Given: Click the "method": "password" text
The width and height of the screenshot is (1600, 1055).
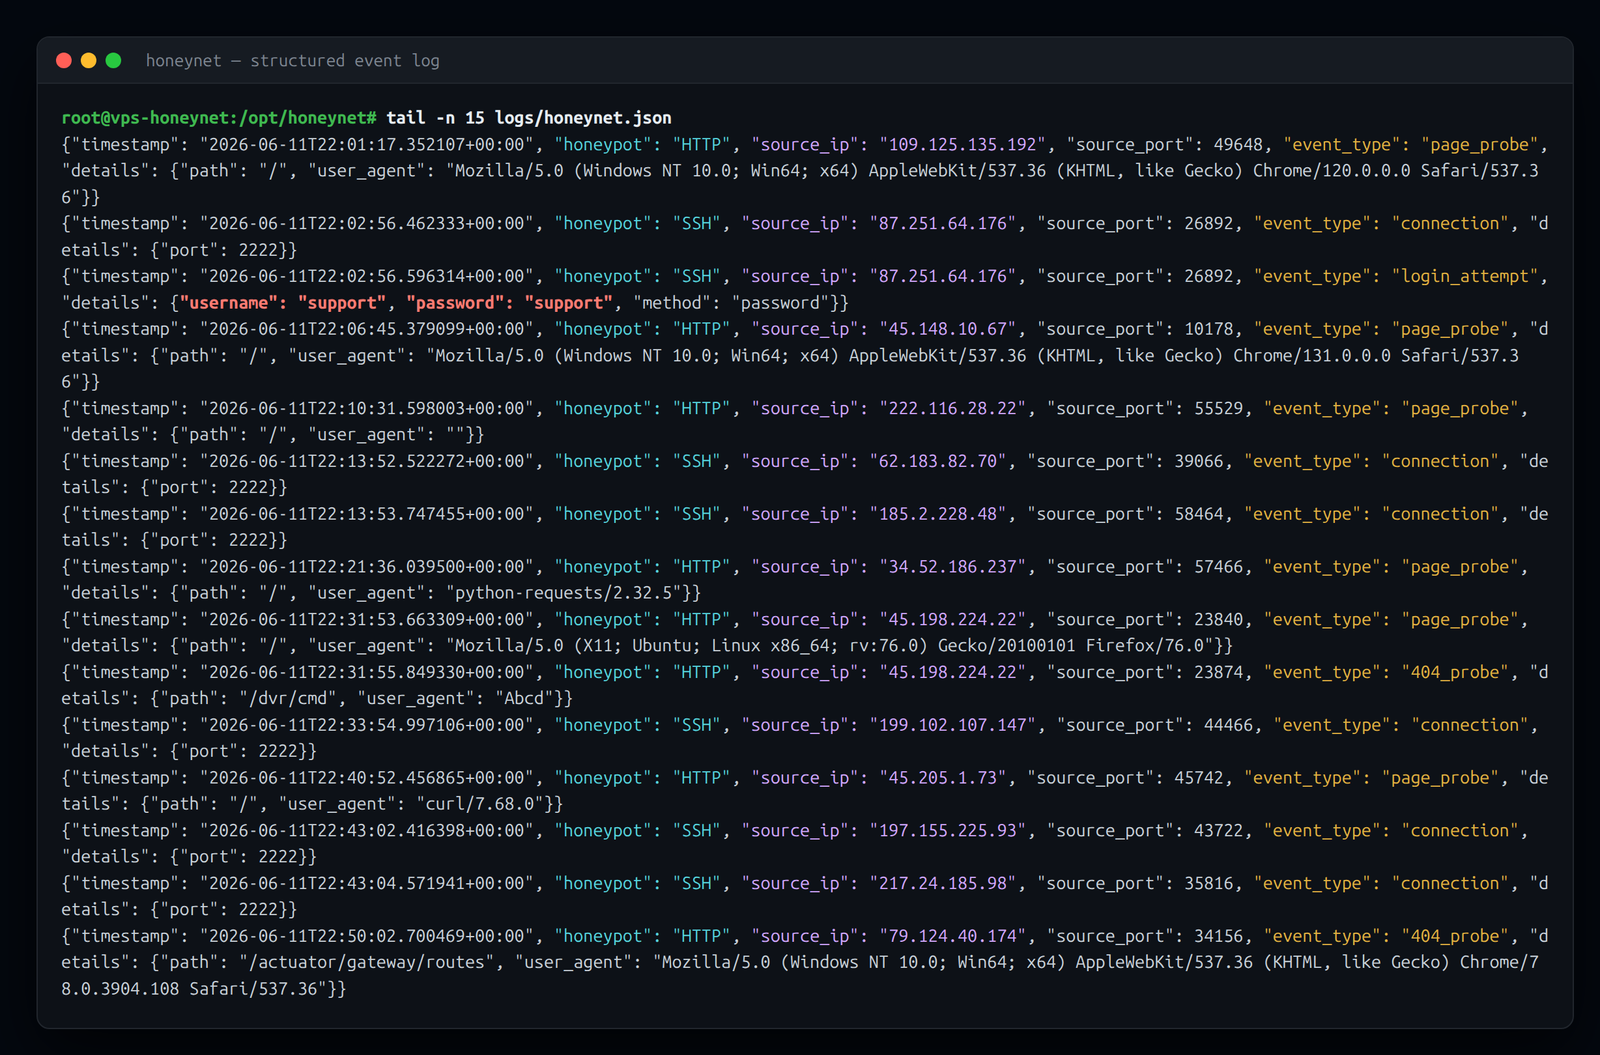Looking at the screenshot, I should pyautogui.click(x=731, y=303).
